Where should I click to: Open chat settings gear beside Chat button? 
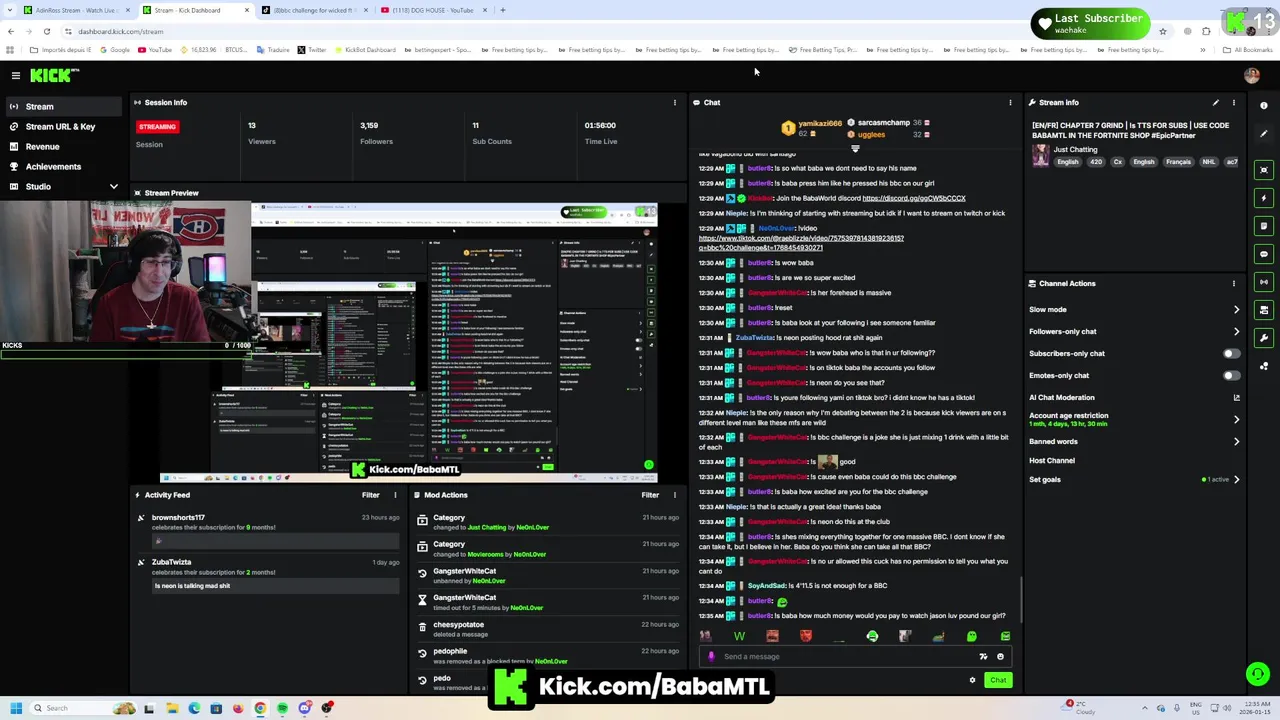click(x=972, y=680)
